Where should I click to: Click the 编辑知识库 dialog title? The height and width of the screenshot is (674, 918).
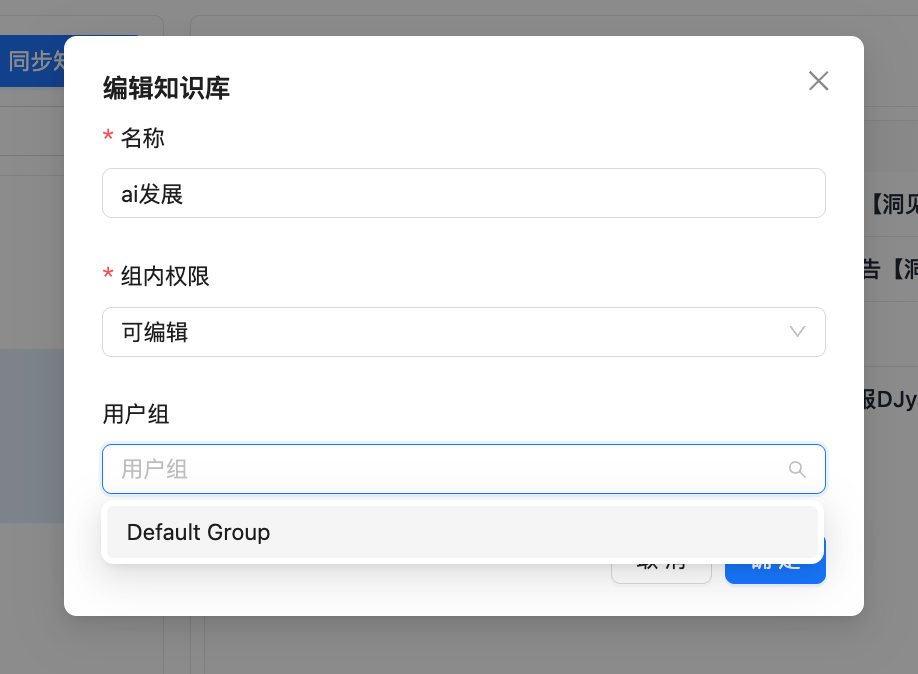166,88
